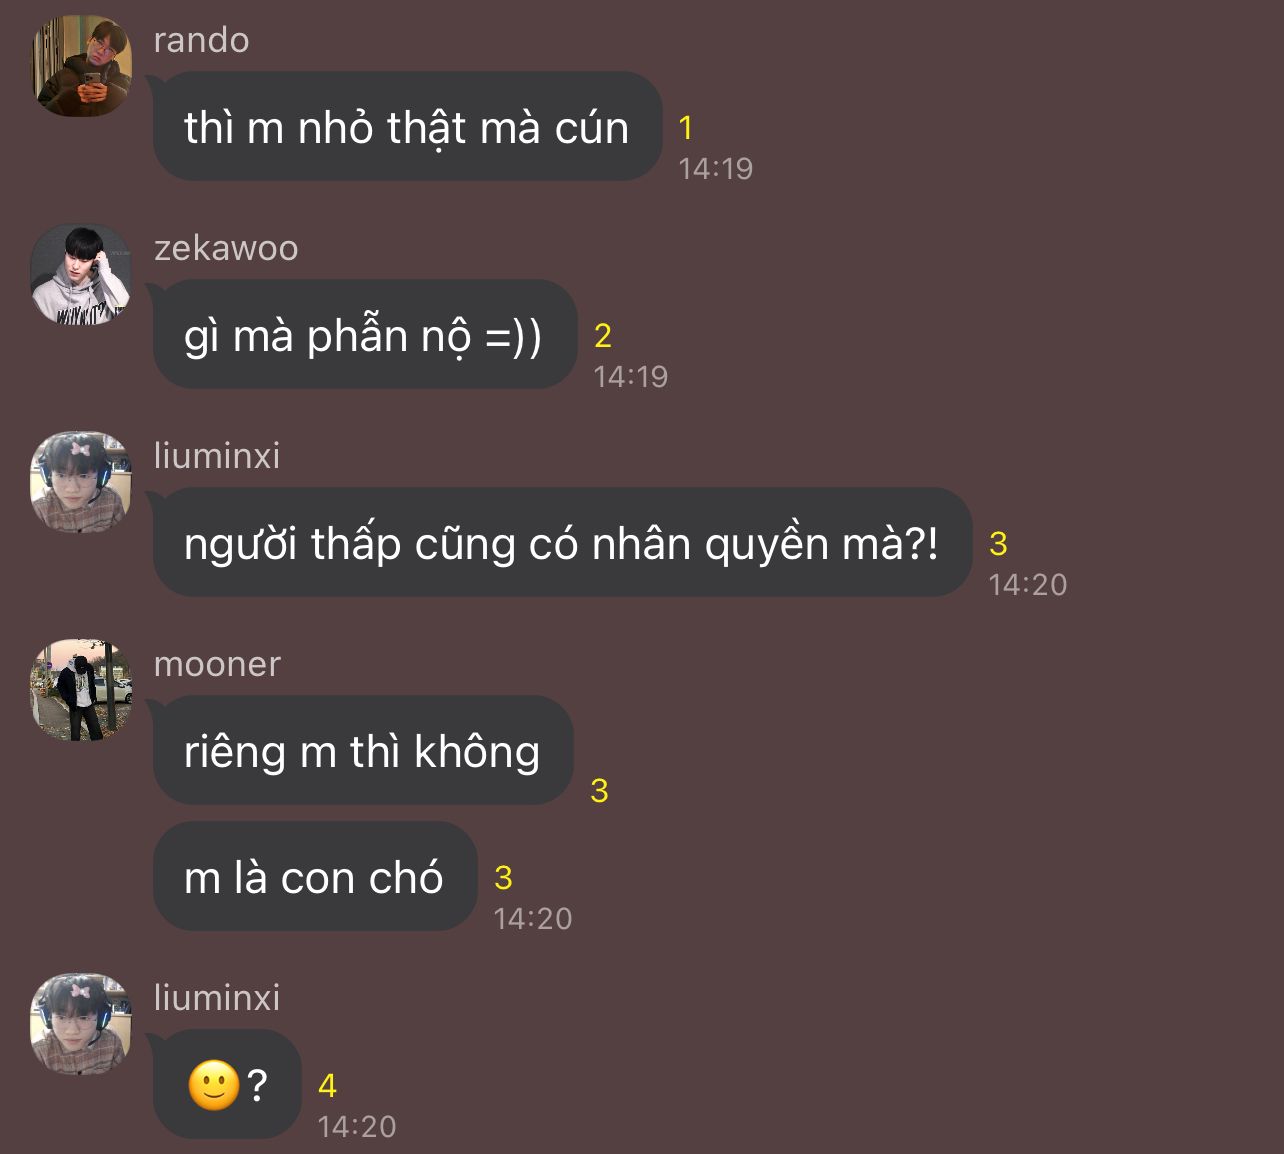Screen dimensions: 1284x1154
Task: Click unread count 3 beside "riêng m thì không"
Action: pos(599,791)
